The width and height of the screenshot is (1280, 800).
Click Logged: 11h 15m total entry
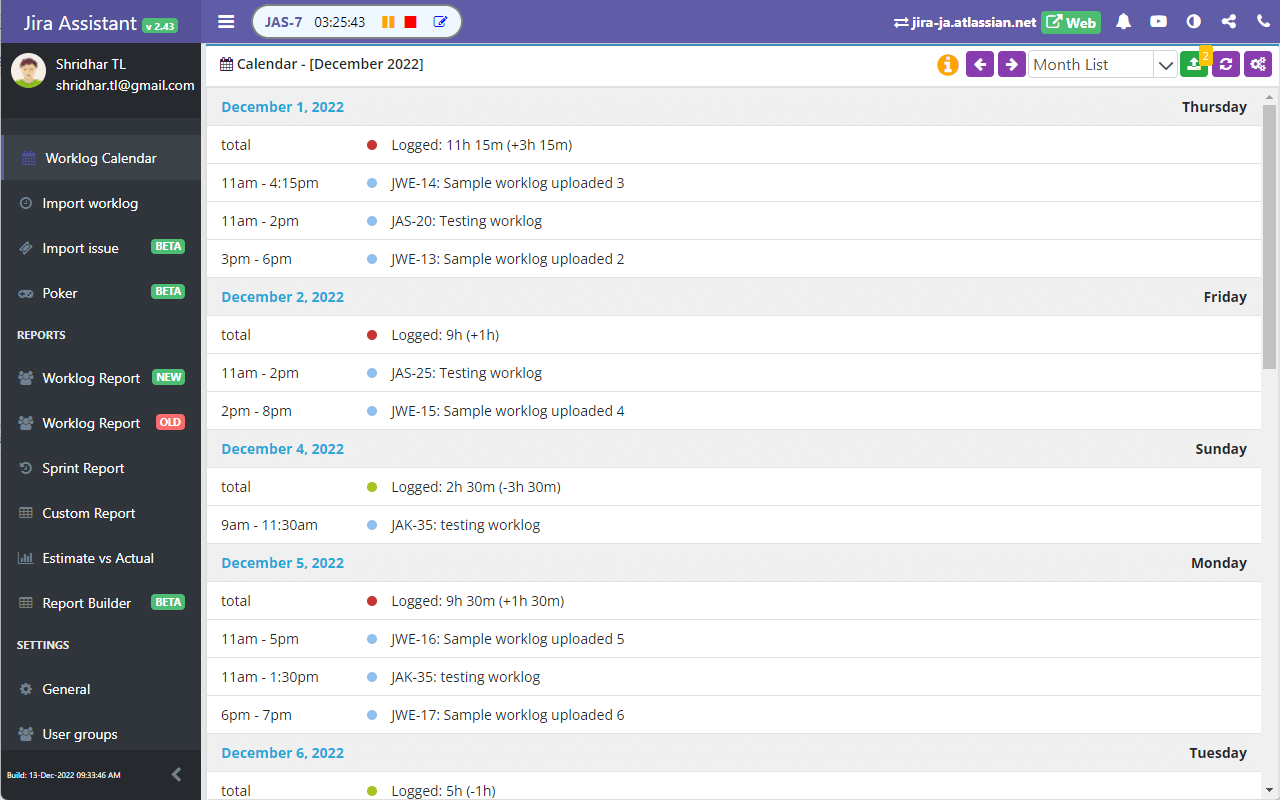pyautogui.click(x=481, y=145)
